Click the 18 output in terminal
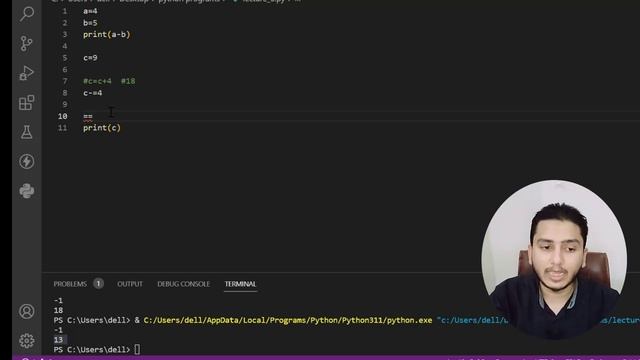Screen dimensions: 640x360 click(58, 310)
